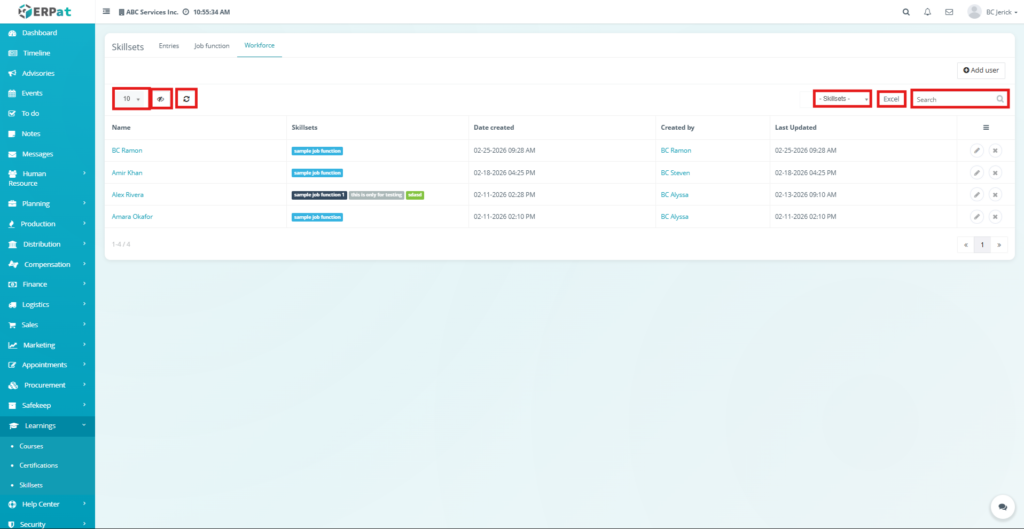This screenshot has width=1024, height=529.
Task: Open the page size dropdown showing 10
Action: tap(131, 99)
